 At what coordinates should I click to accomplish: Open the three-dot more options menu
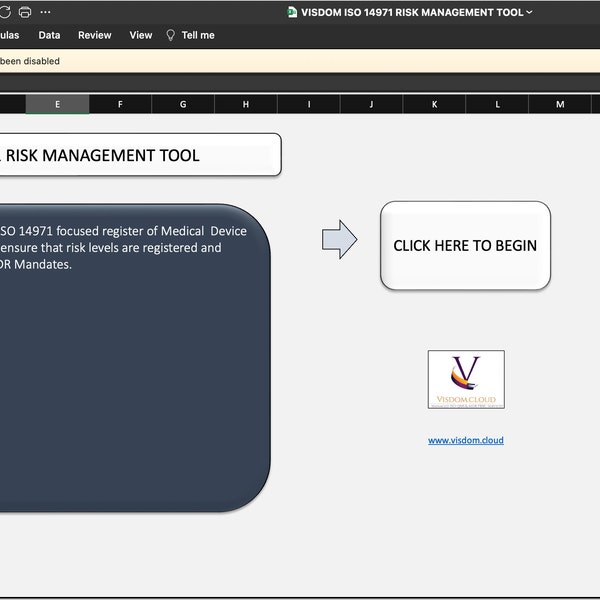(x=46, y=12)
